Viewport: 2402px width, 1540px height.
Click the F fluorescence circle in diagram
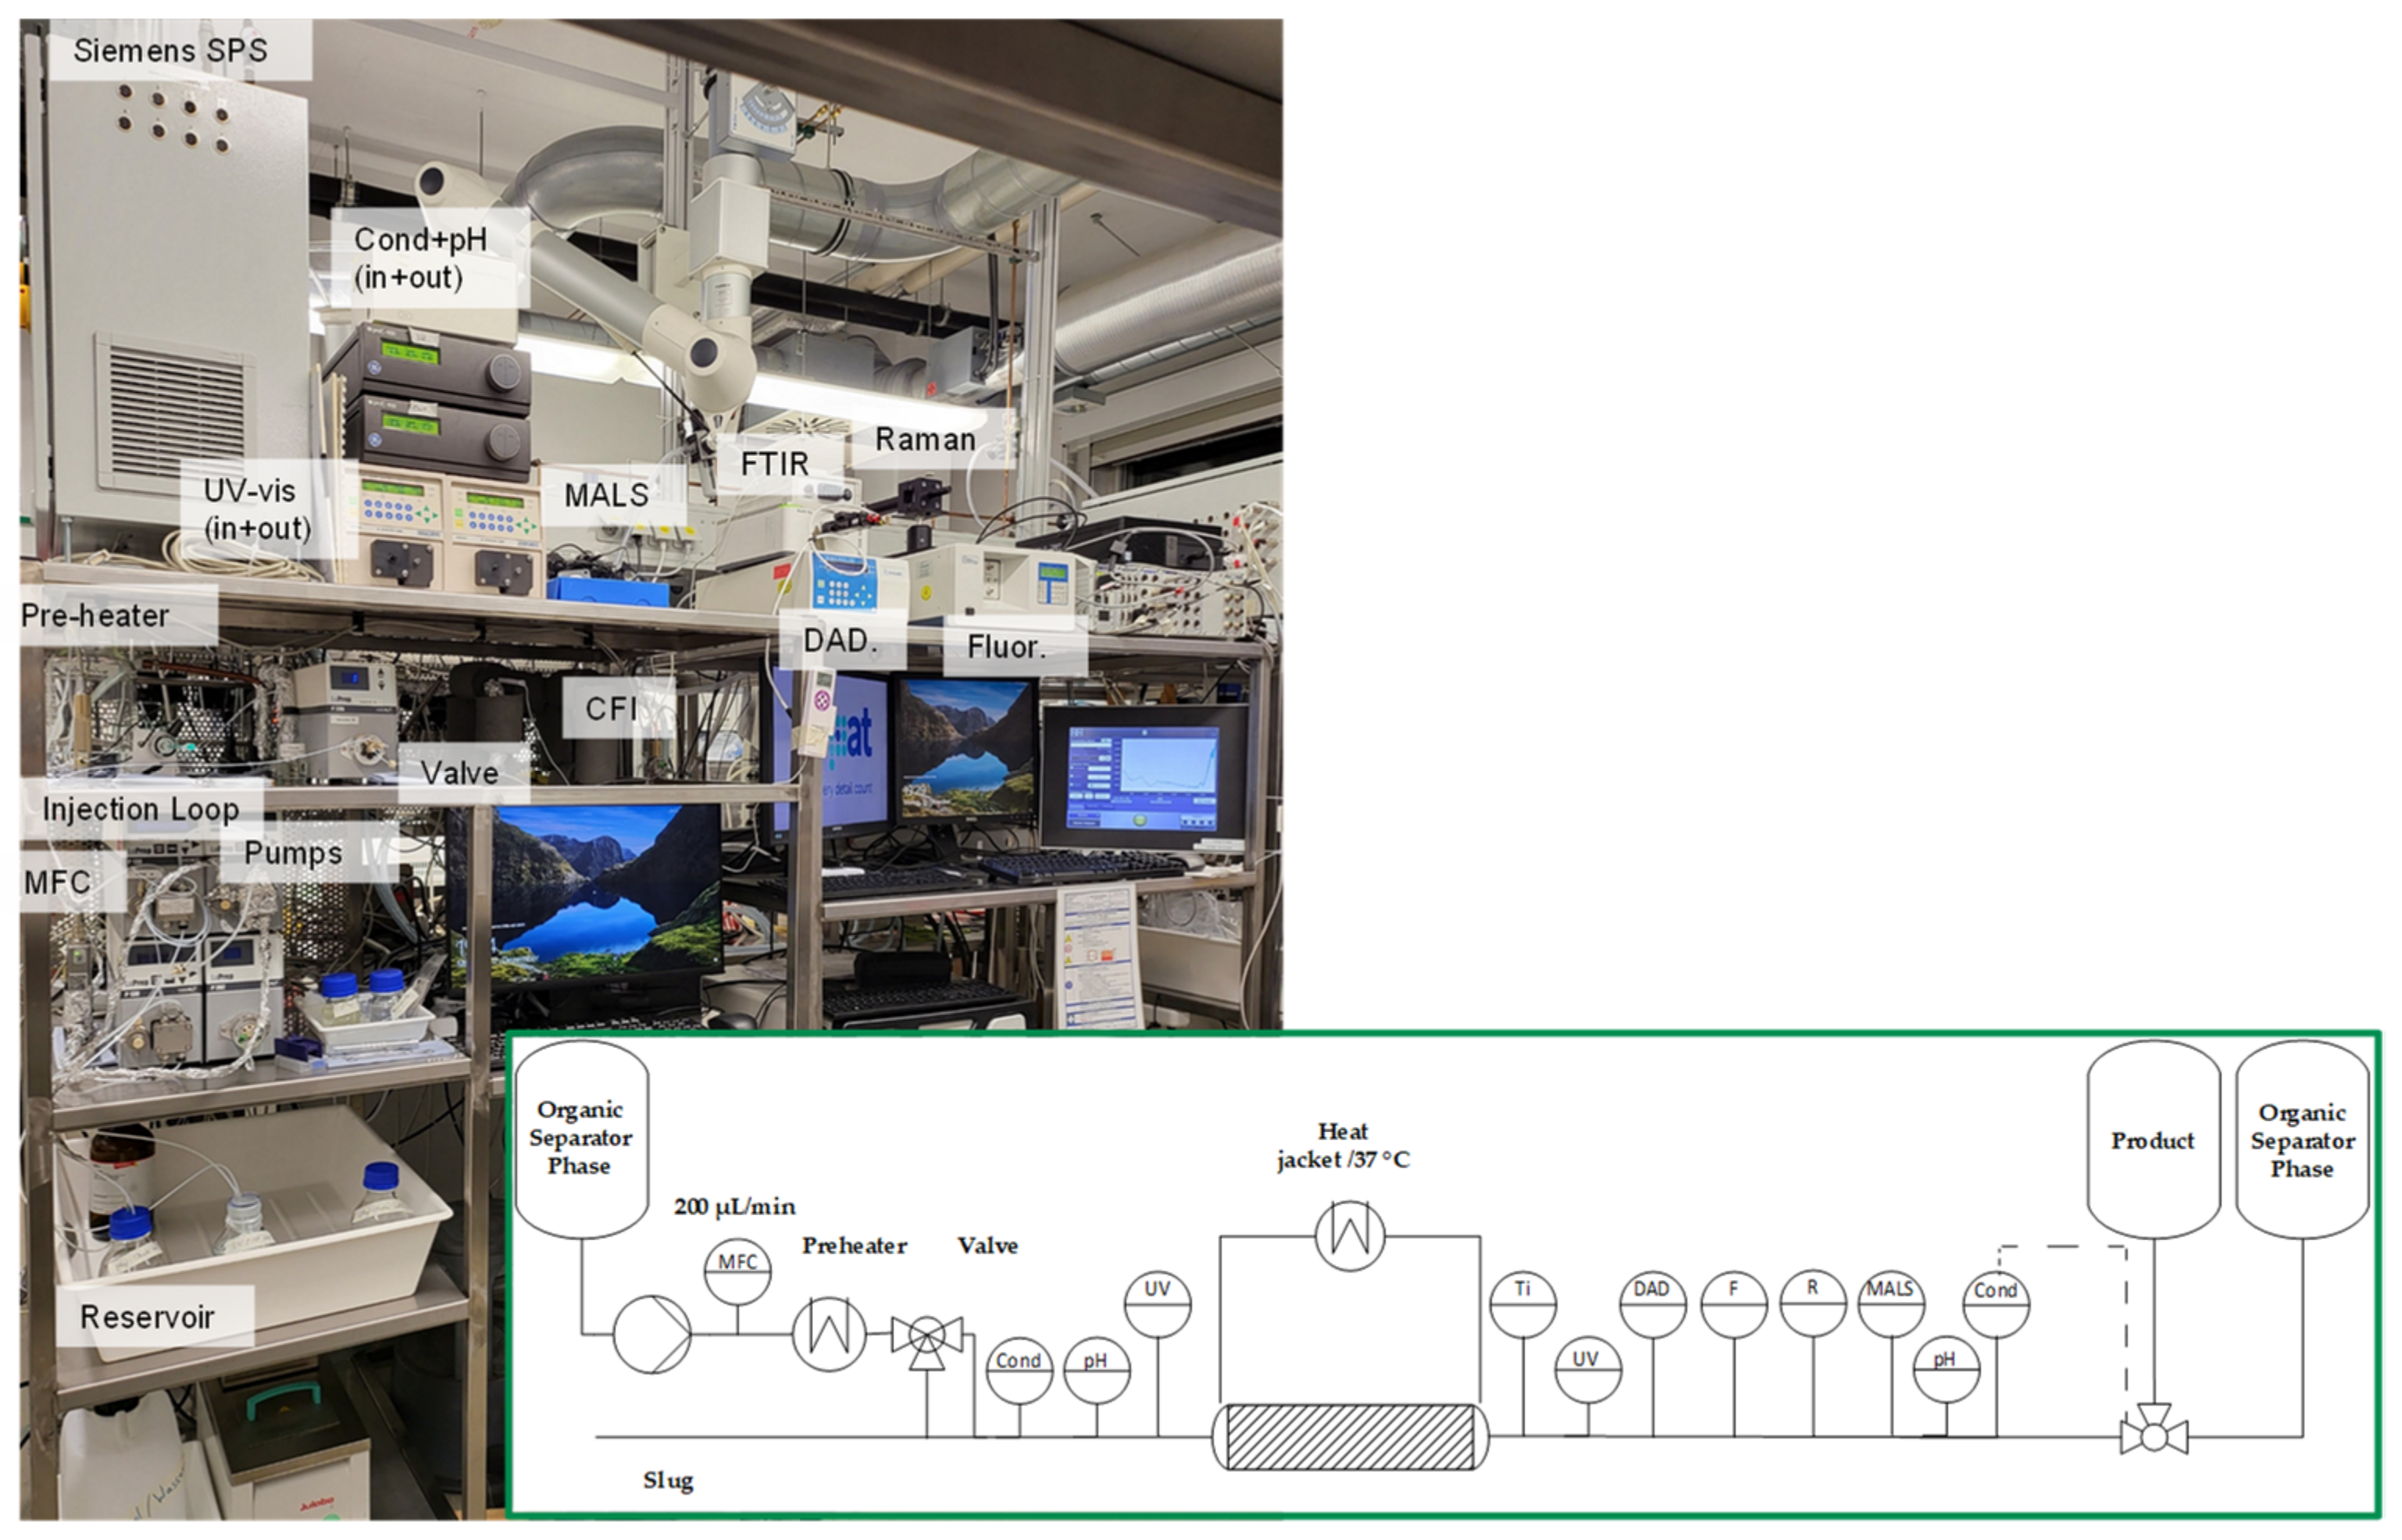1733,1303
